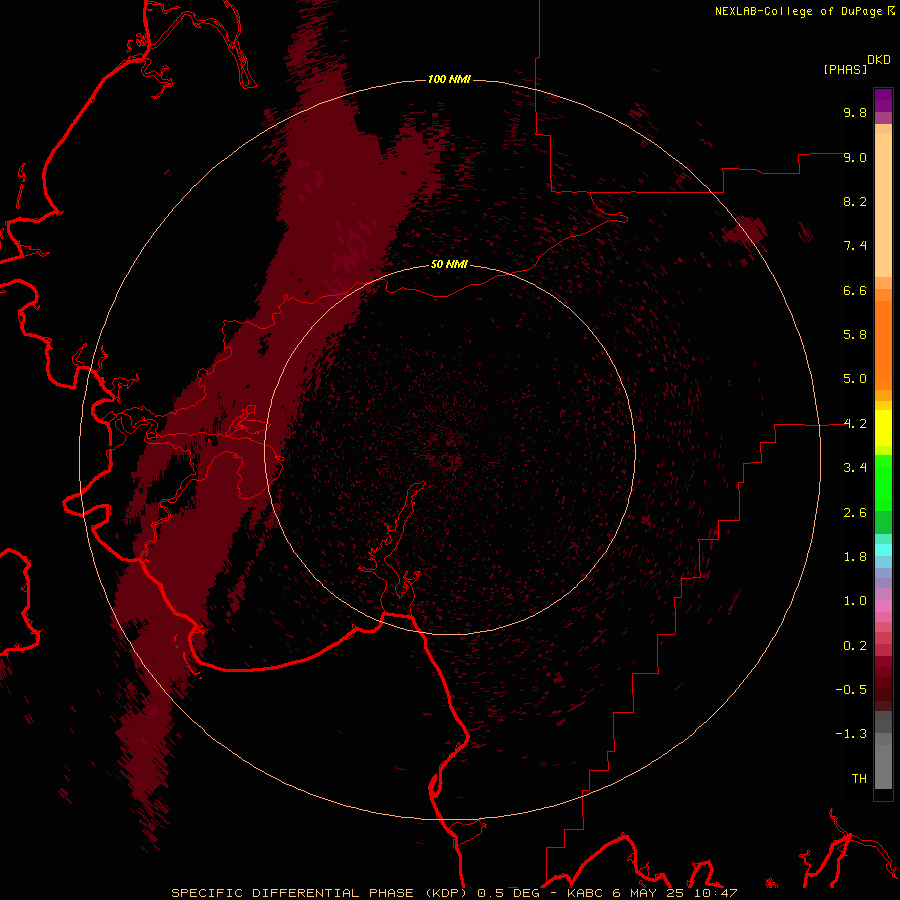Click the 9.8 value on color scale

855,112
